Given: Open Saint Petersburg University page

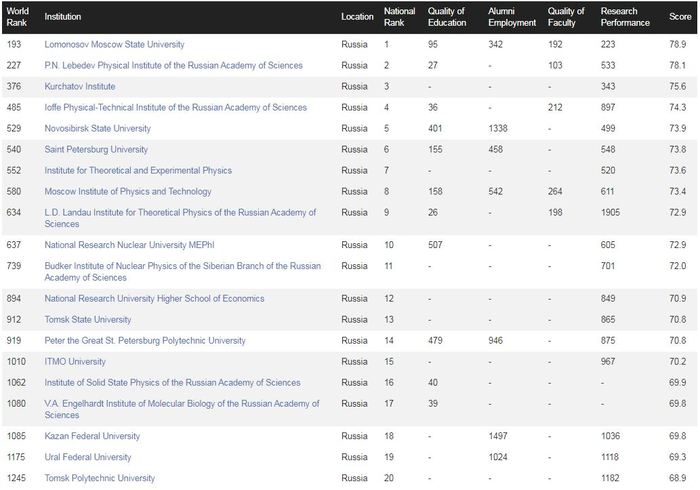Looking at the screenshot, I should coord(96,150).
